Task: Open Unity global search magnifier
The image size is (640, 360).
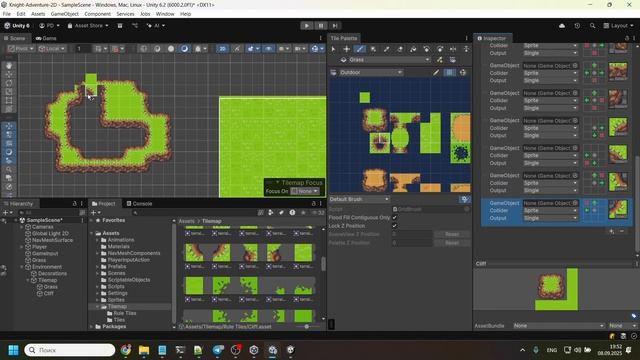Action: coord(592,26)
